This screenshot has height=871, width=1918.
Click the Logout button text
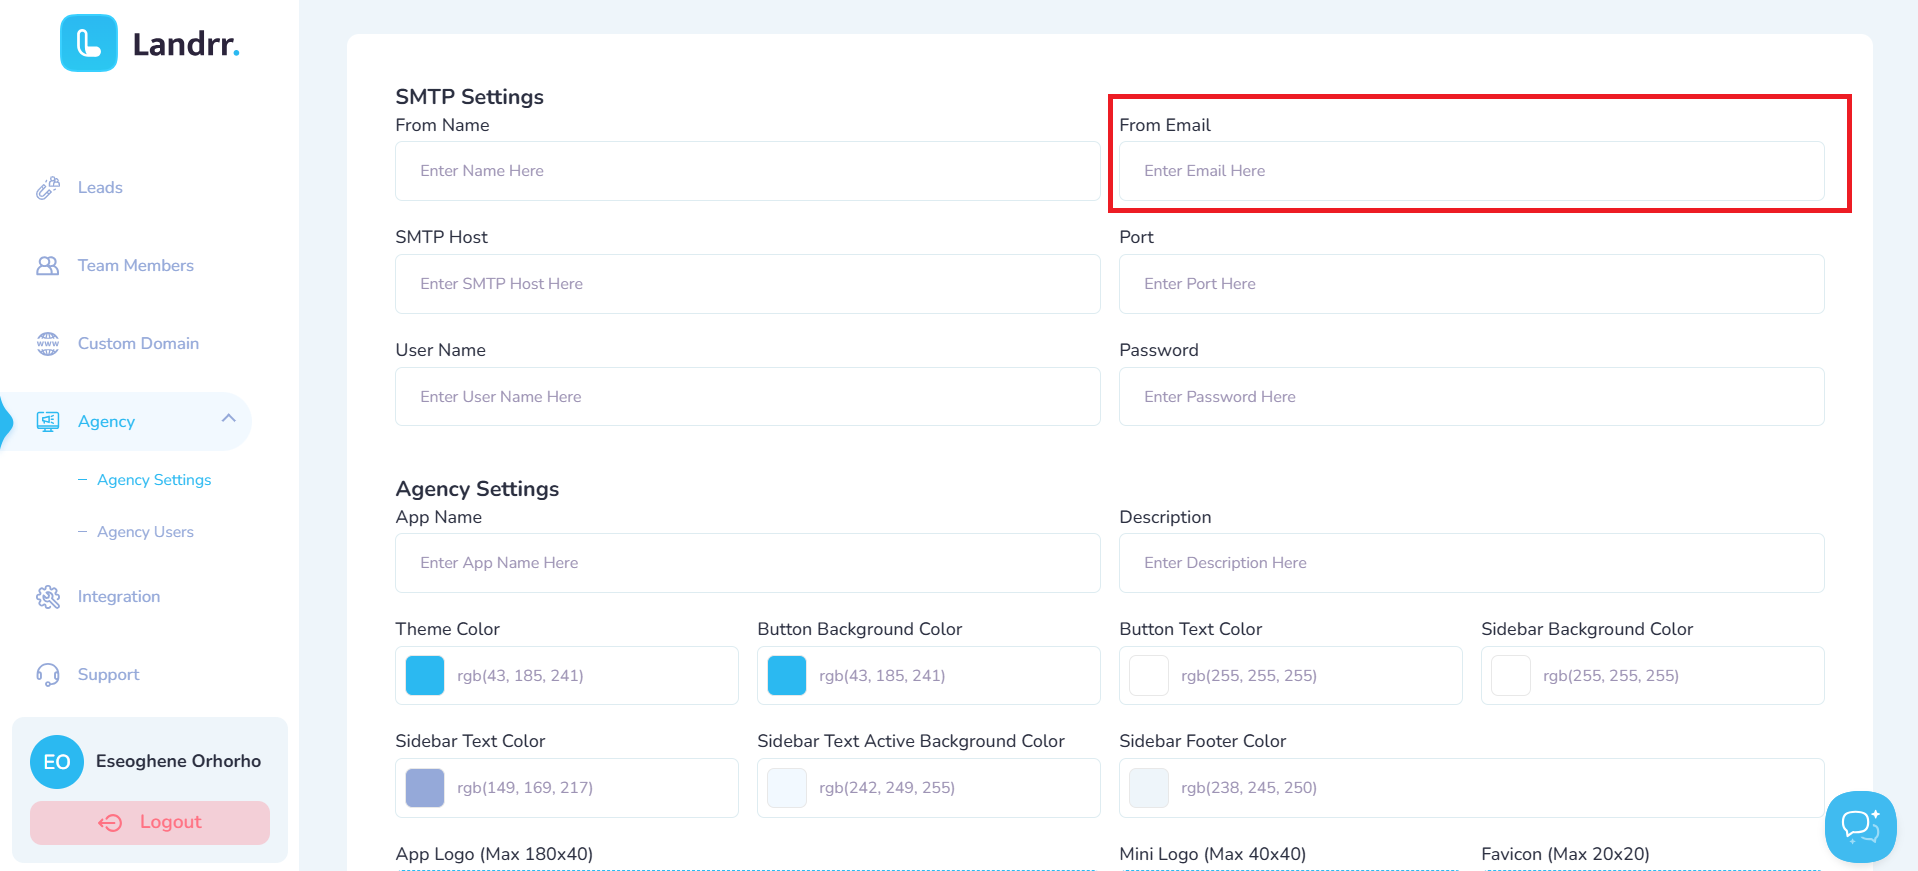171,822
